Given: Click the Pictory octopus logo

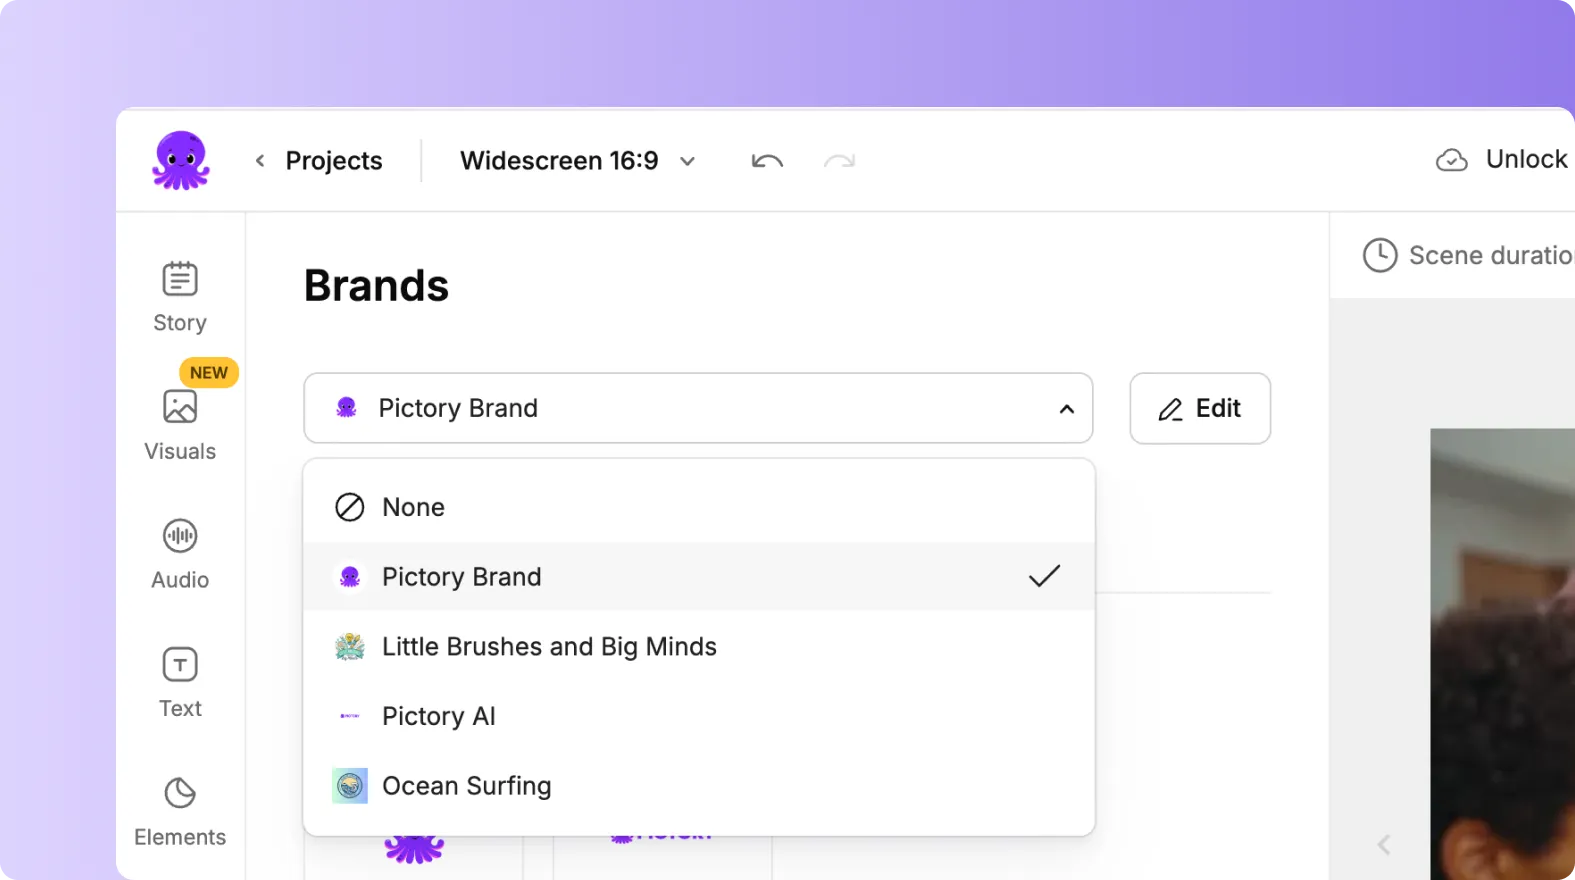Looking at the screenshot, I should point(181,161).
